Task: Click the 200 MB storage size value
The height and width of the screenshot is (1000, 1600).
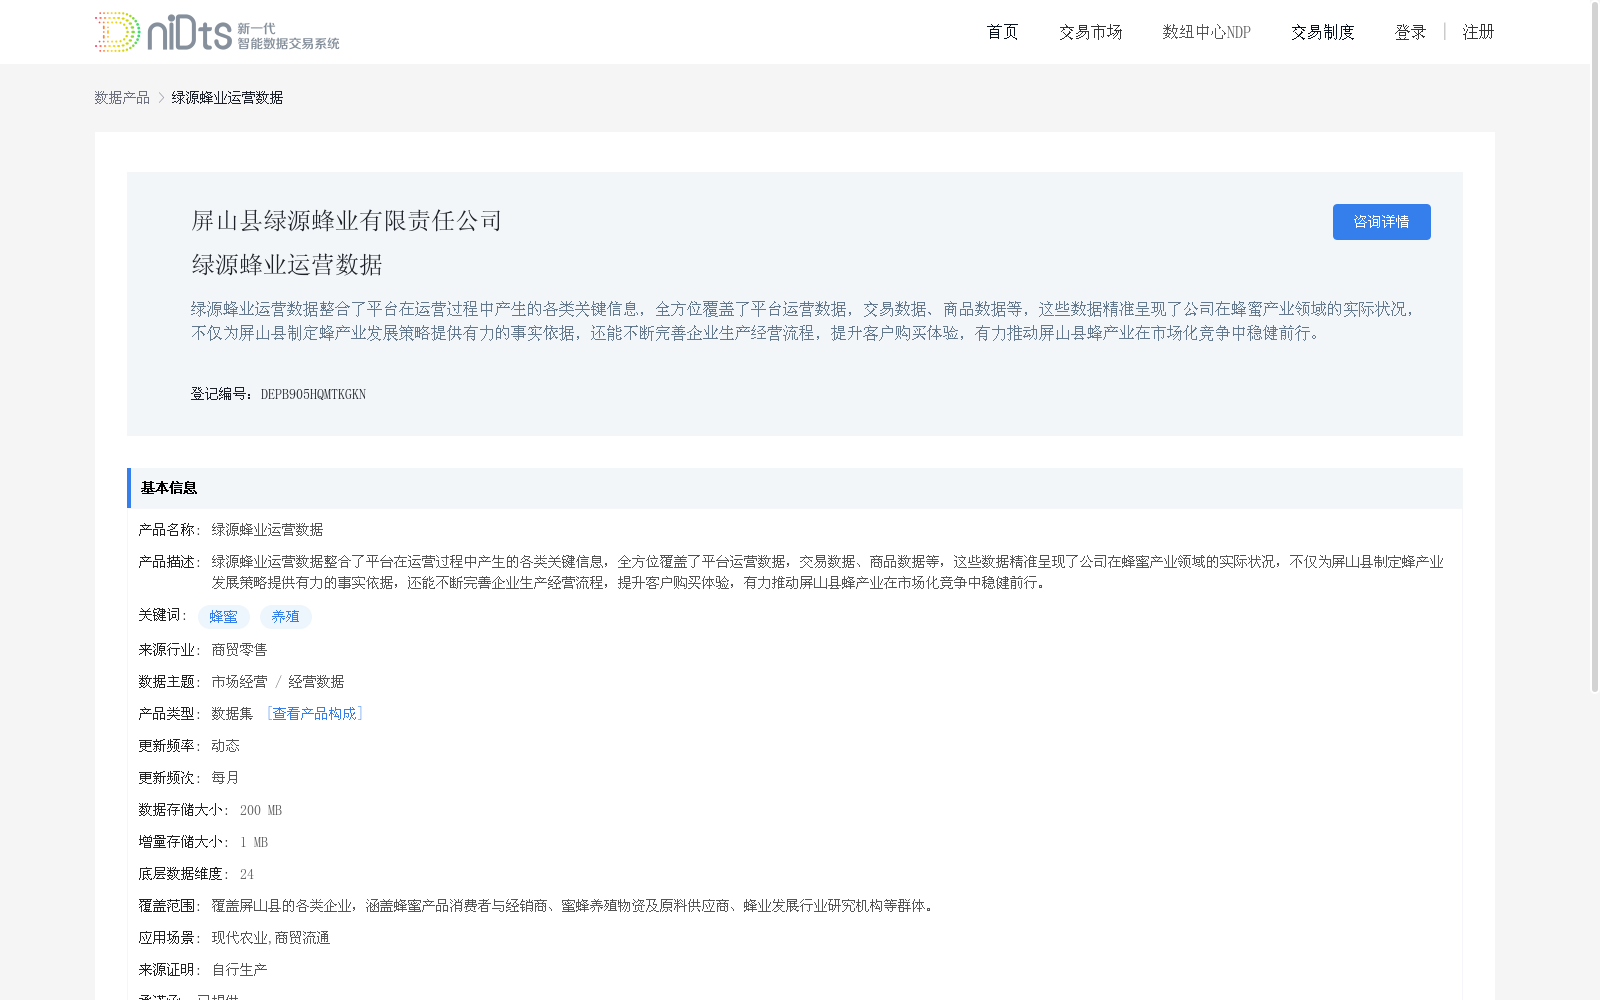Action: [261, 810]
